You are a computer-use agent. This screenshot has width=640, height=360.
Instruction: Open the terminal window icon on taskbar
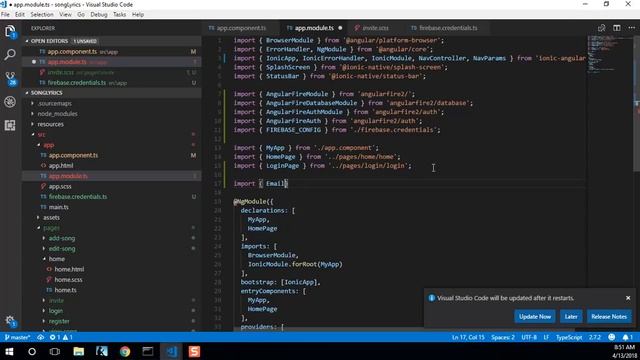(148, 351)
